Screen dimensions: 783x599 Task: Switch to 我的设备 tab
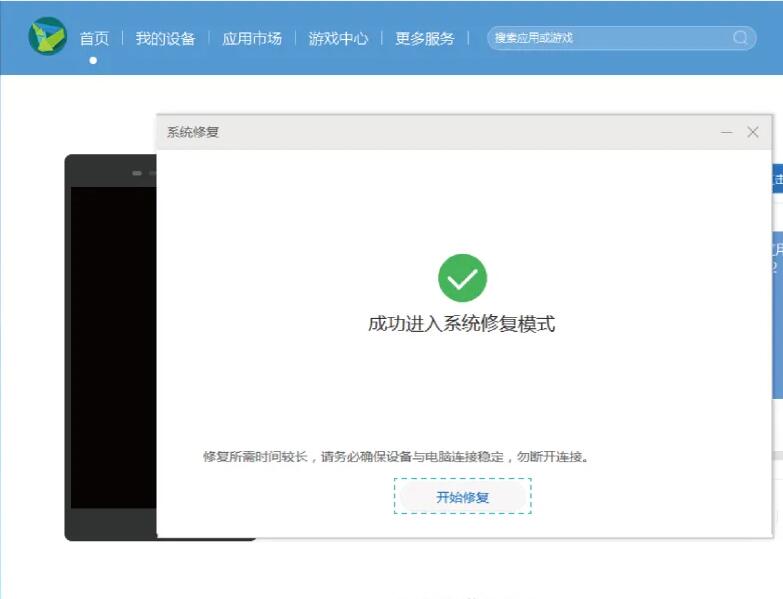pos(165,38)
